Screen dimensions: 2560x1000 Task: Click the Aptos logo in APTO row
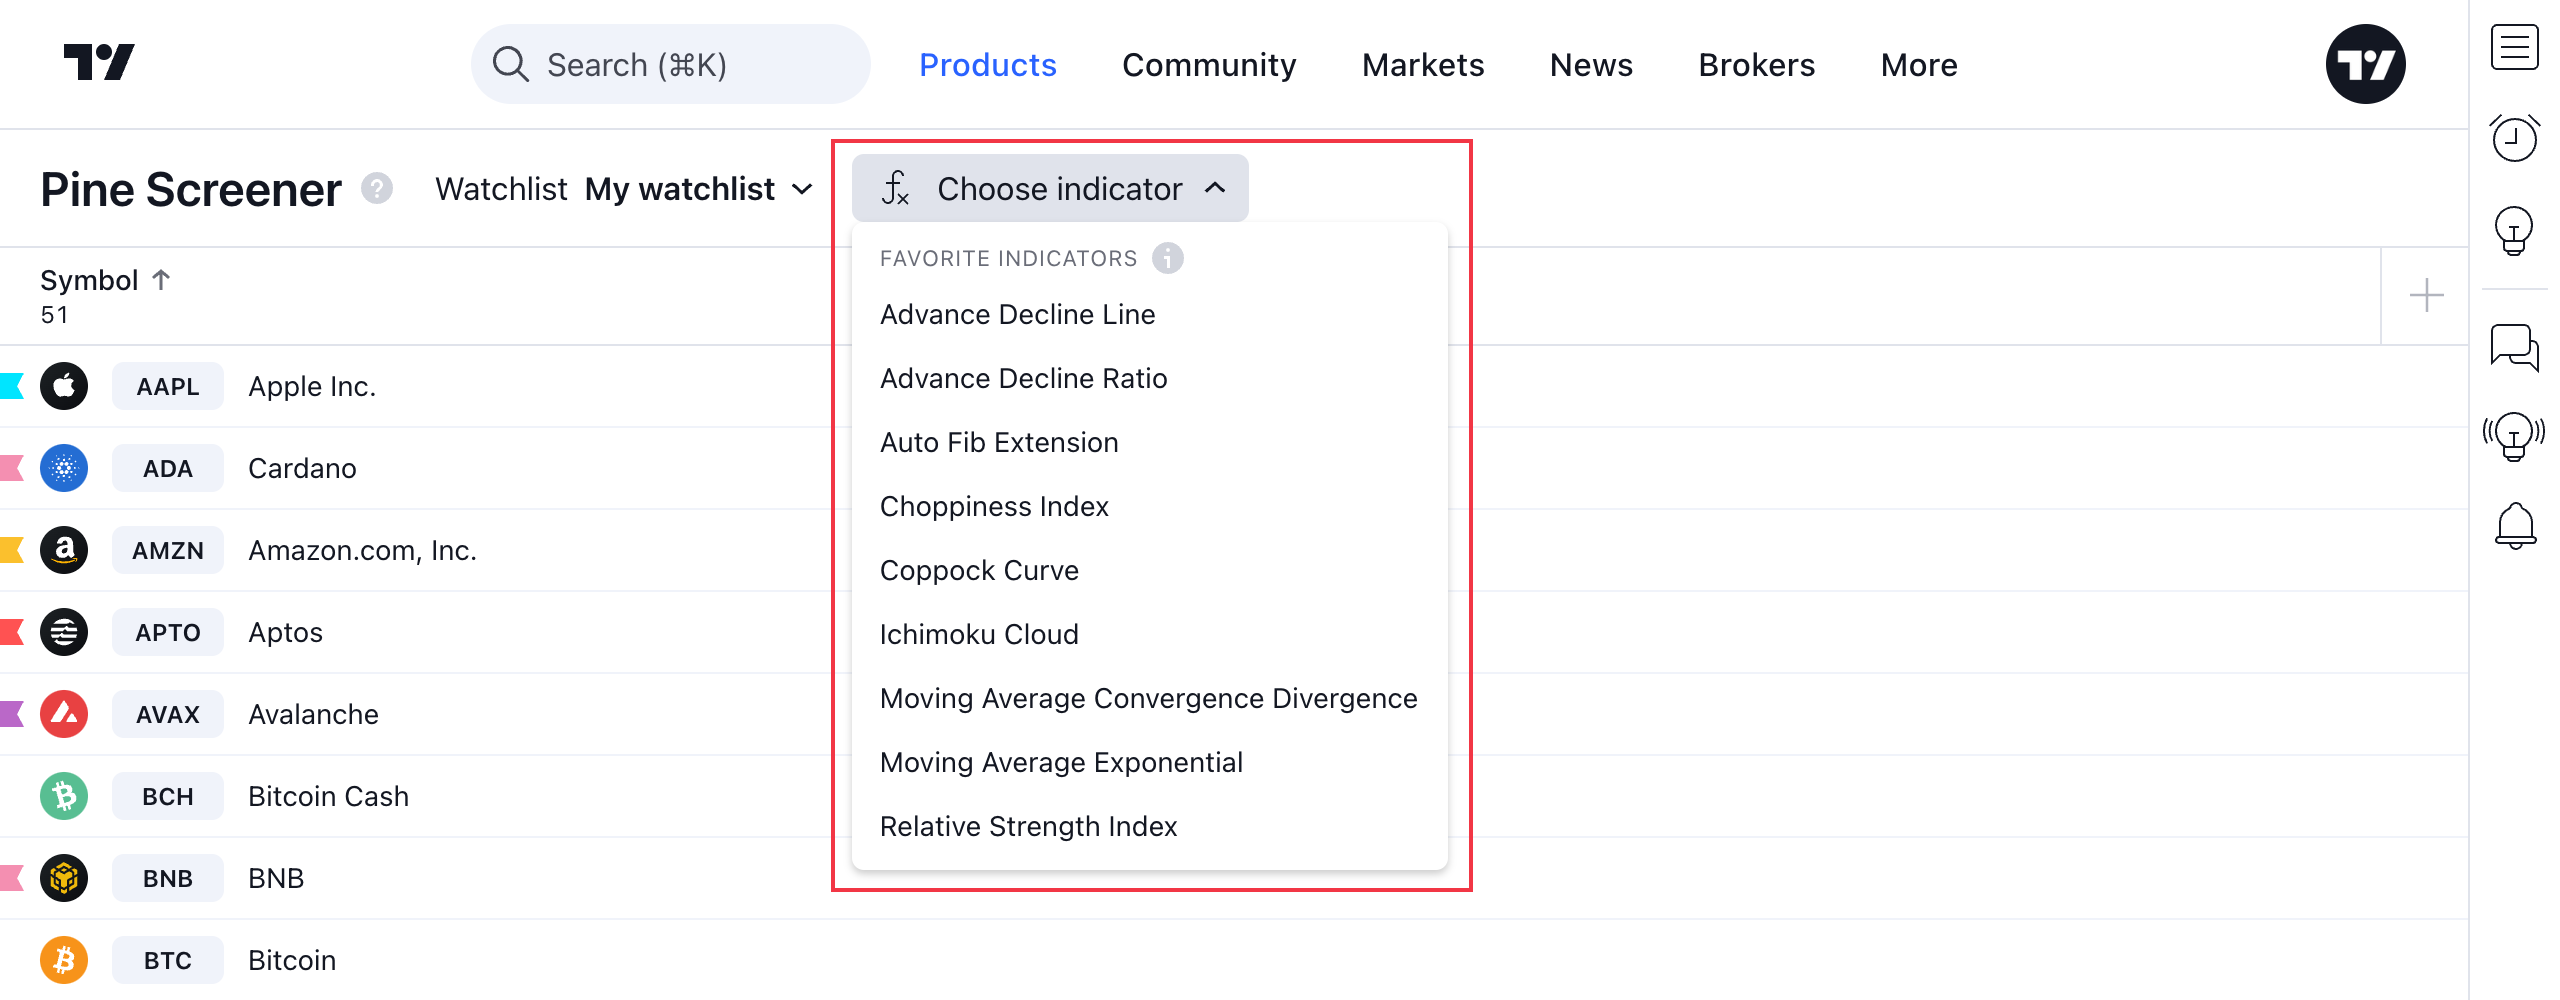(64, 632)
